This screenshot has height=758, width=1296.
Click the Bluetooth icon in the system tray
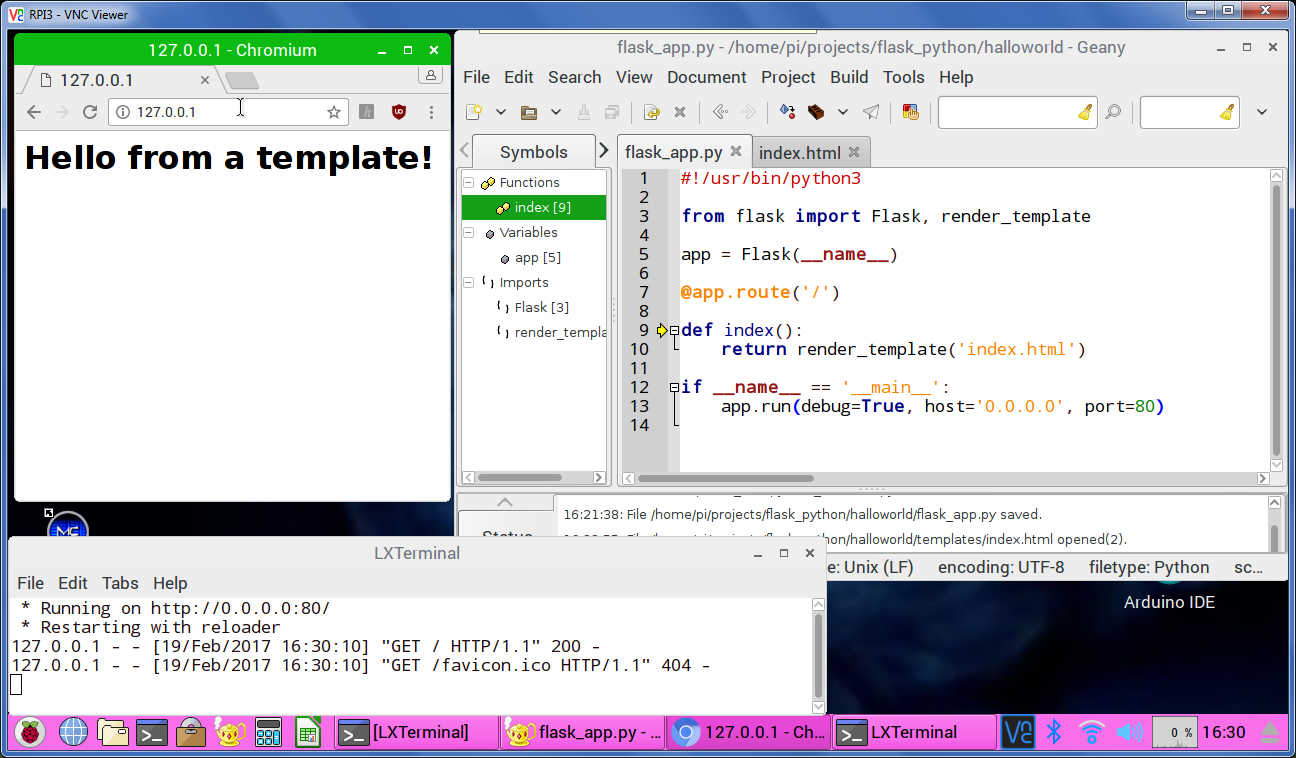pyautogui.click(x=1053, y=732)
